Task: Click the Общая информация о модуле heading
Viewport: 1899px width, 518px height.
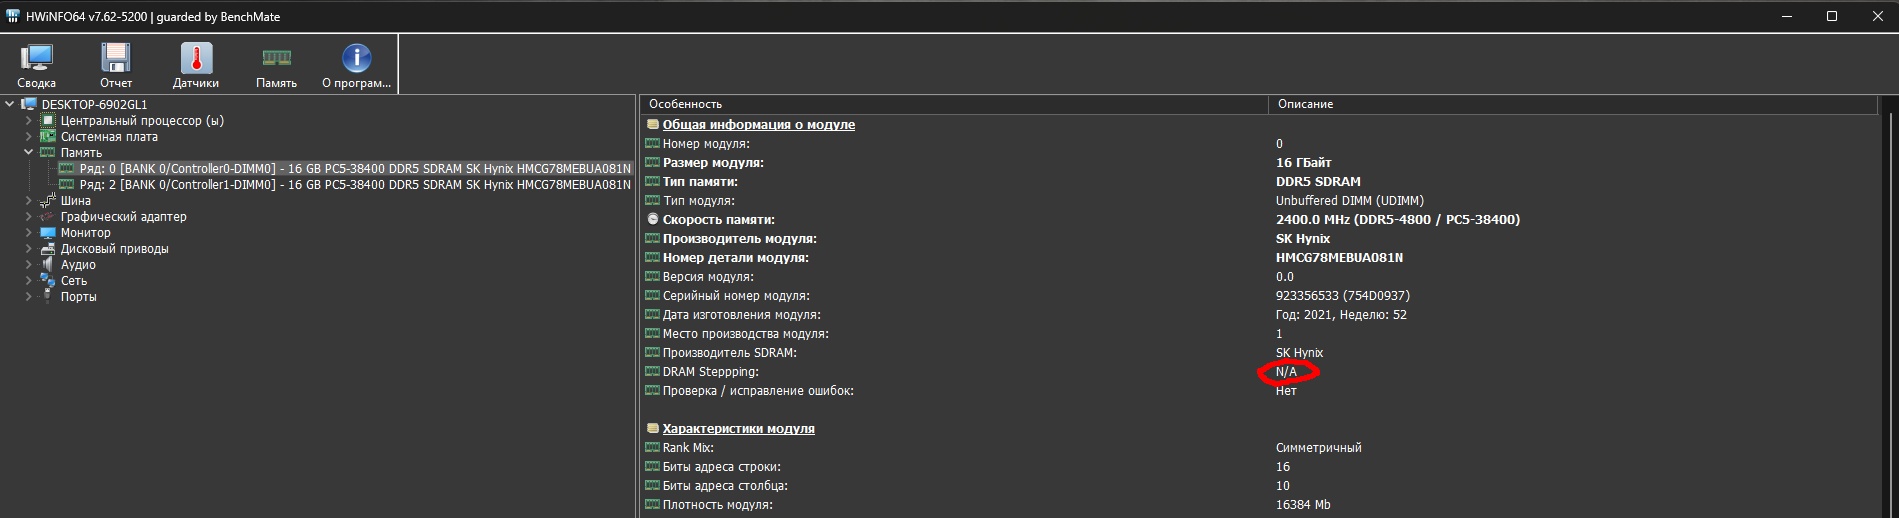Action: coord(758,125)
